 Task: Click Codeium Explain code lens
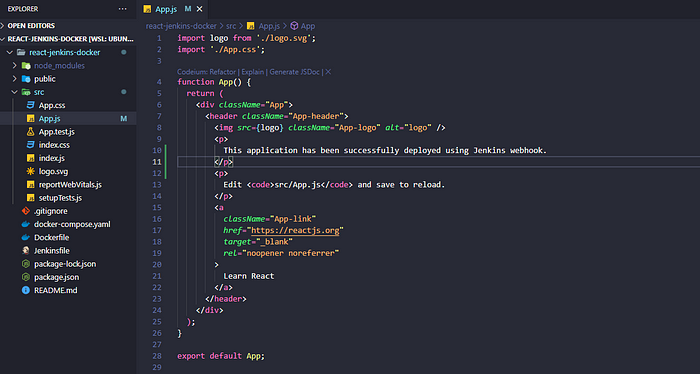coord(252,72)
